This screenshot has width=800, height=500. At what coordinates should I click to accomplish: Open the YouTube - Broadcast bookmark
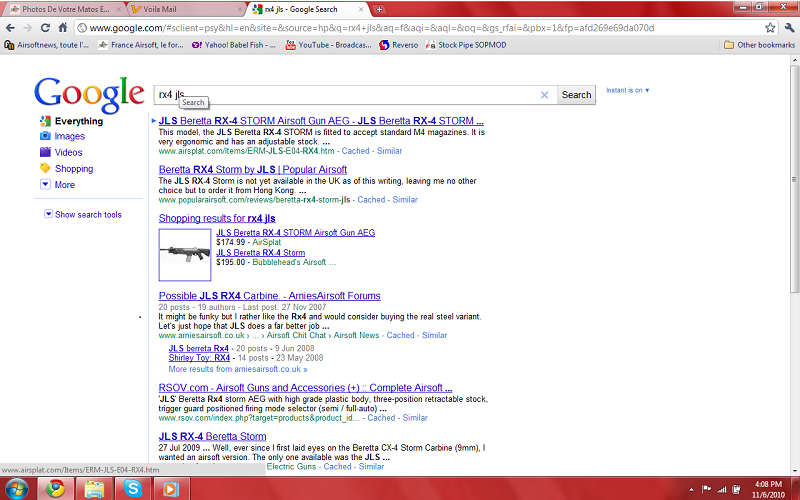tap(329, 45)
